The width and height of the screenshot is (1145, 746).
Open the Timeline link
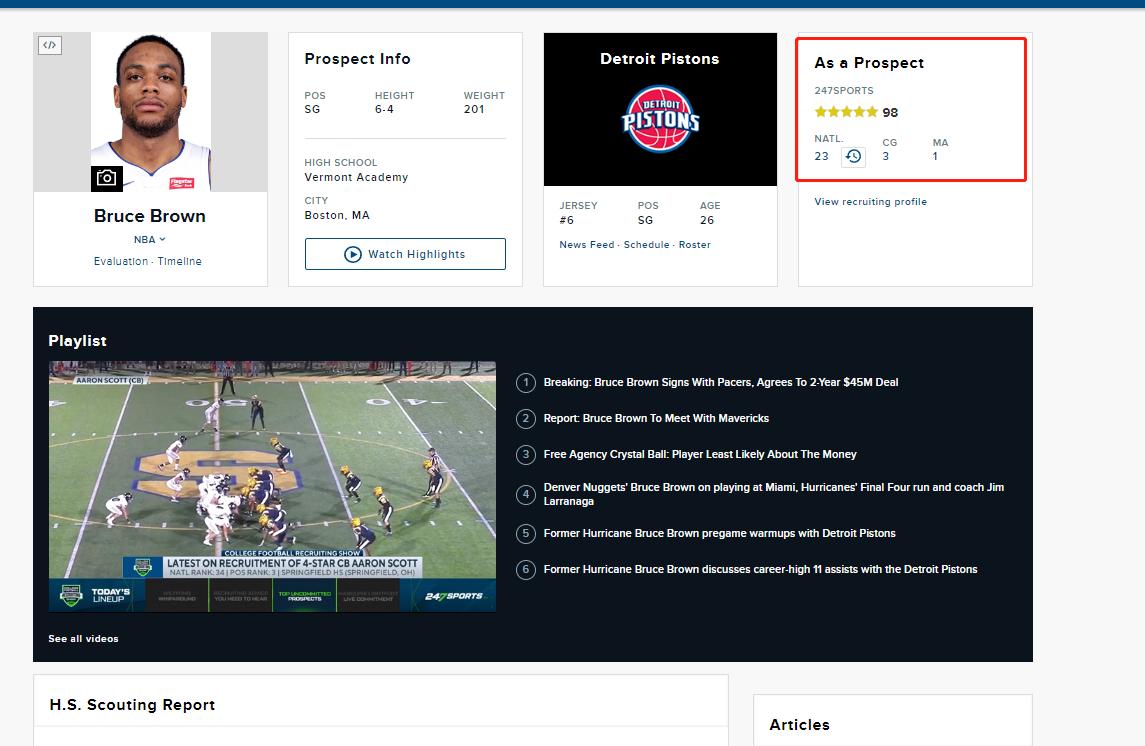coord(179,261)
